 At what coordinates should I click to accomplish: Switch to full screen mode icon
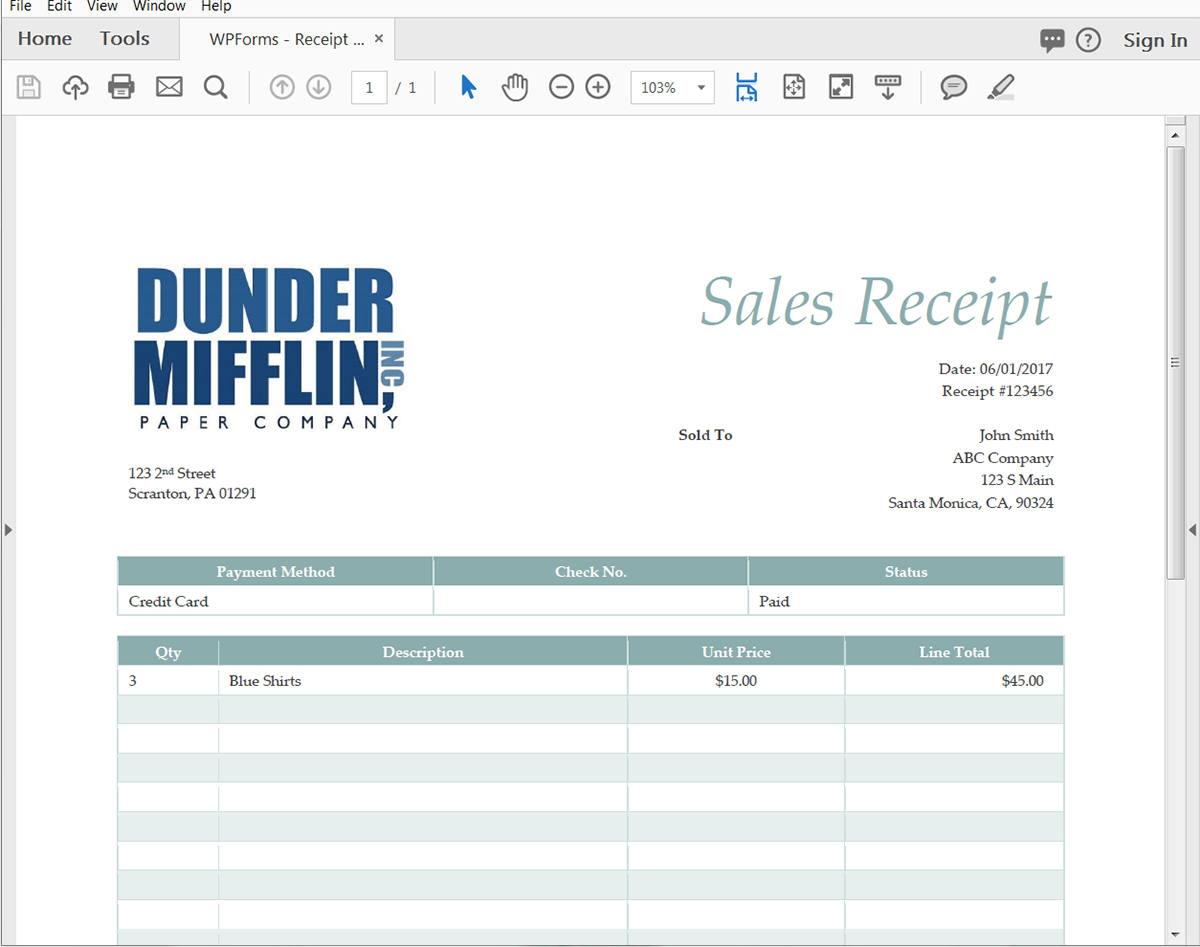pos(841,87)
